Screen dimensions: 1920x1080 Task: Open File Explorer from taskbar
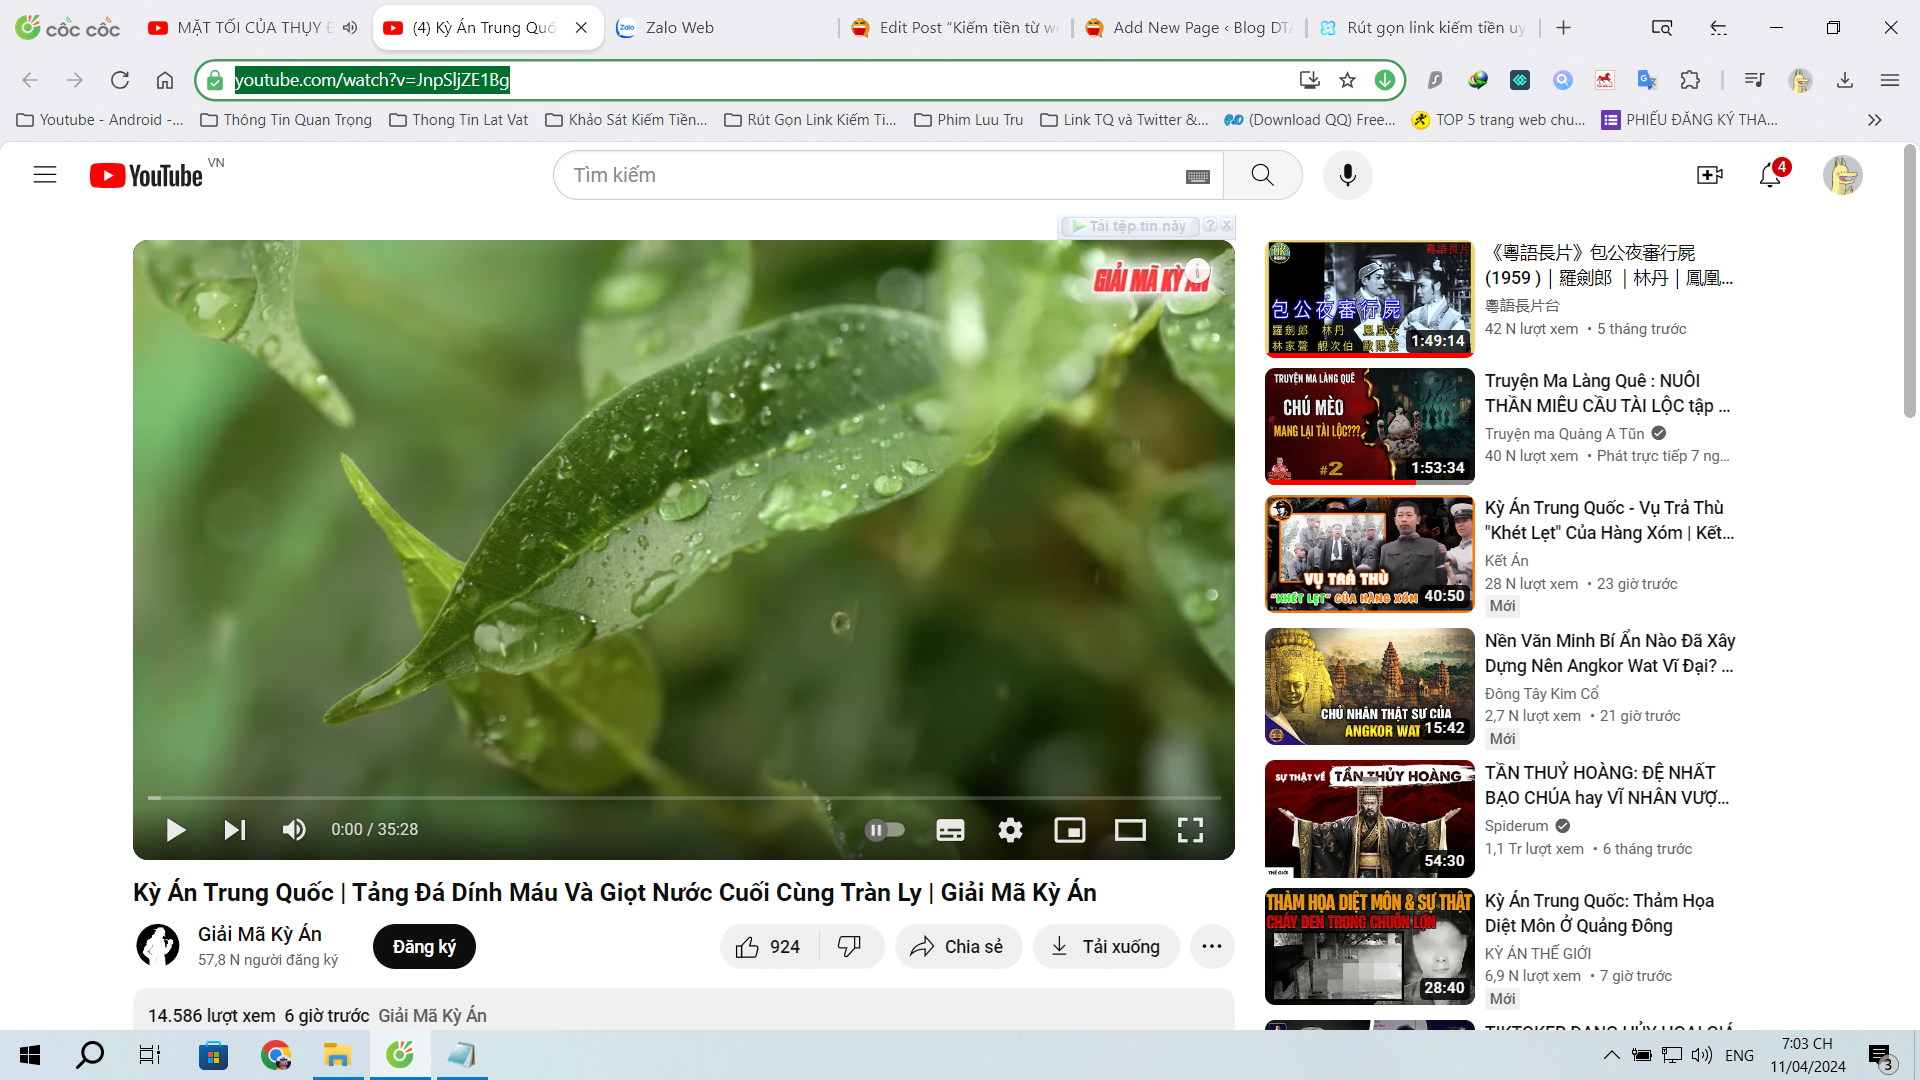tap(337, 1055)
